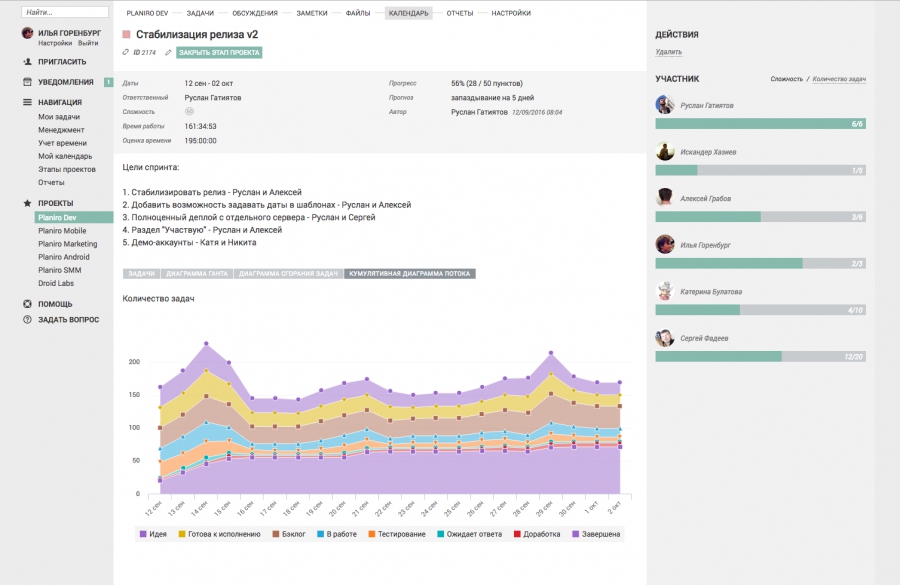900x585 pixels.
Task: Click the Пригласить invite user icon
Action: pos(27,61)
